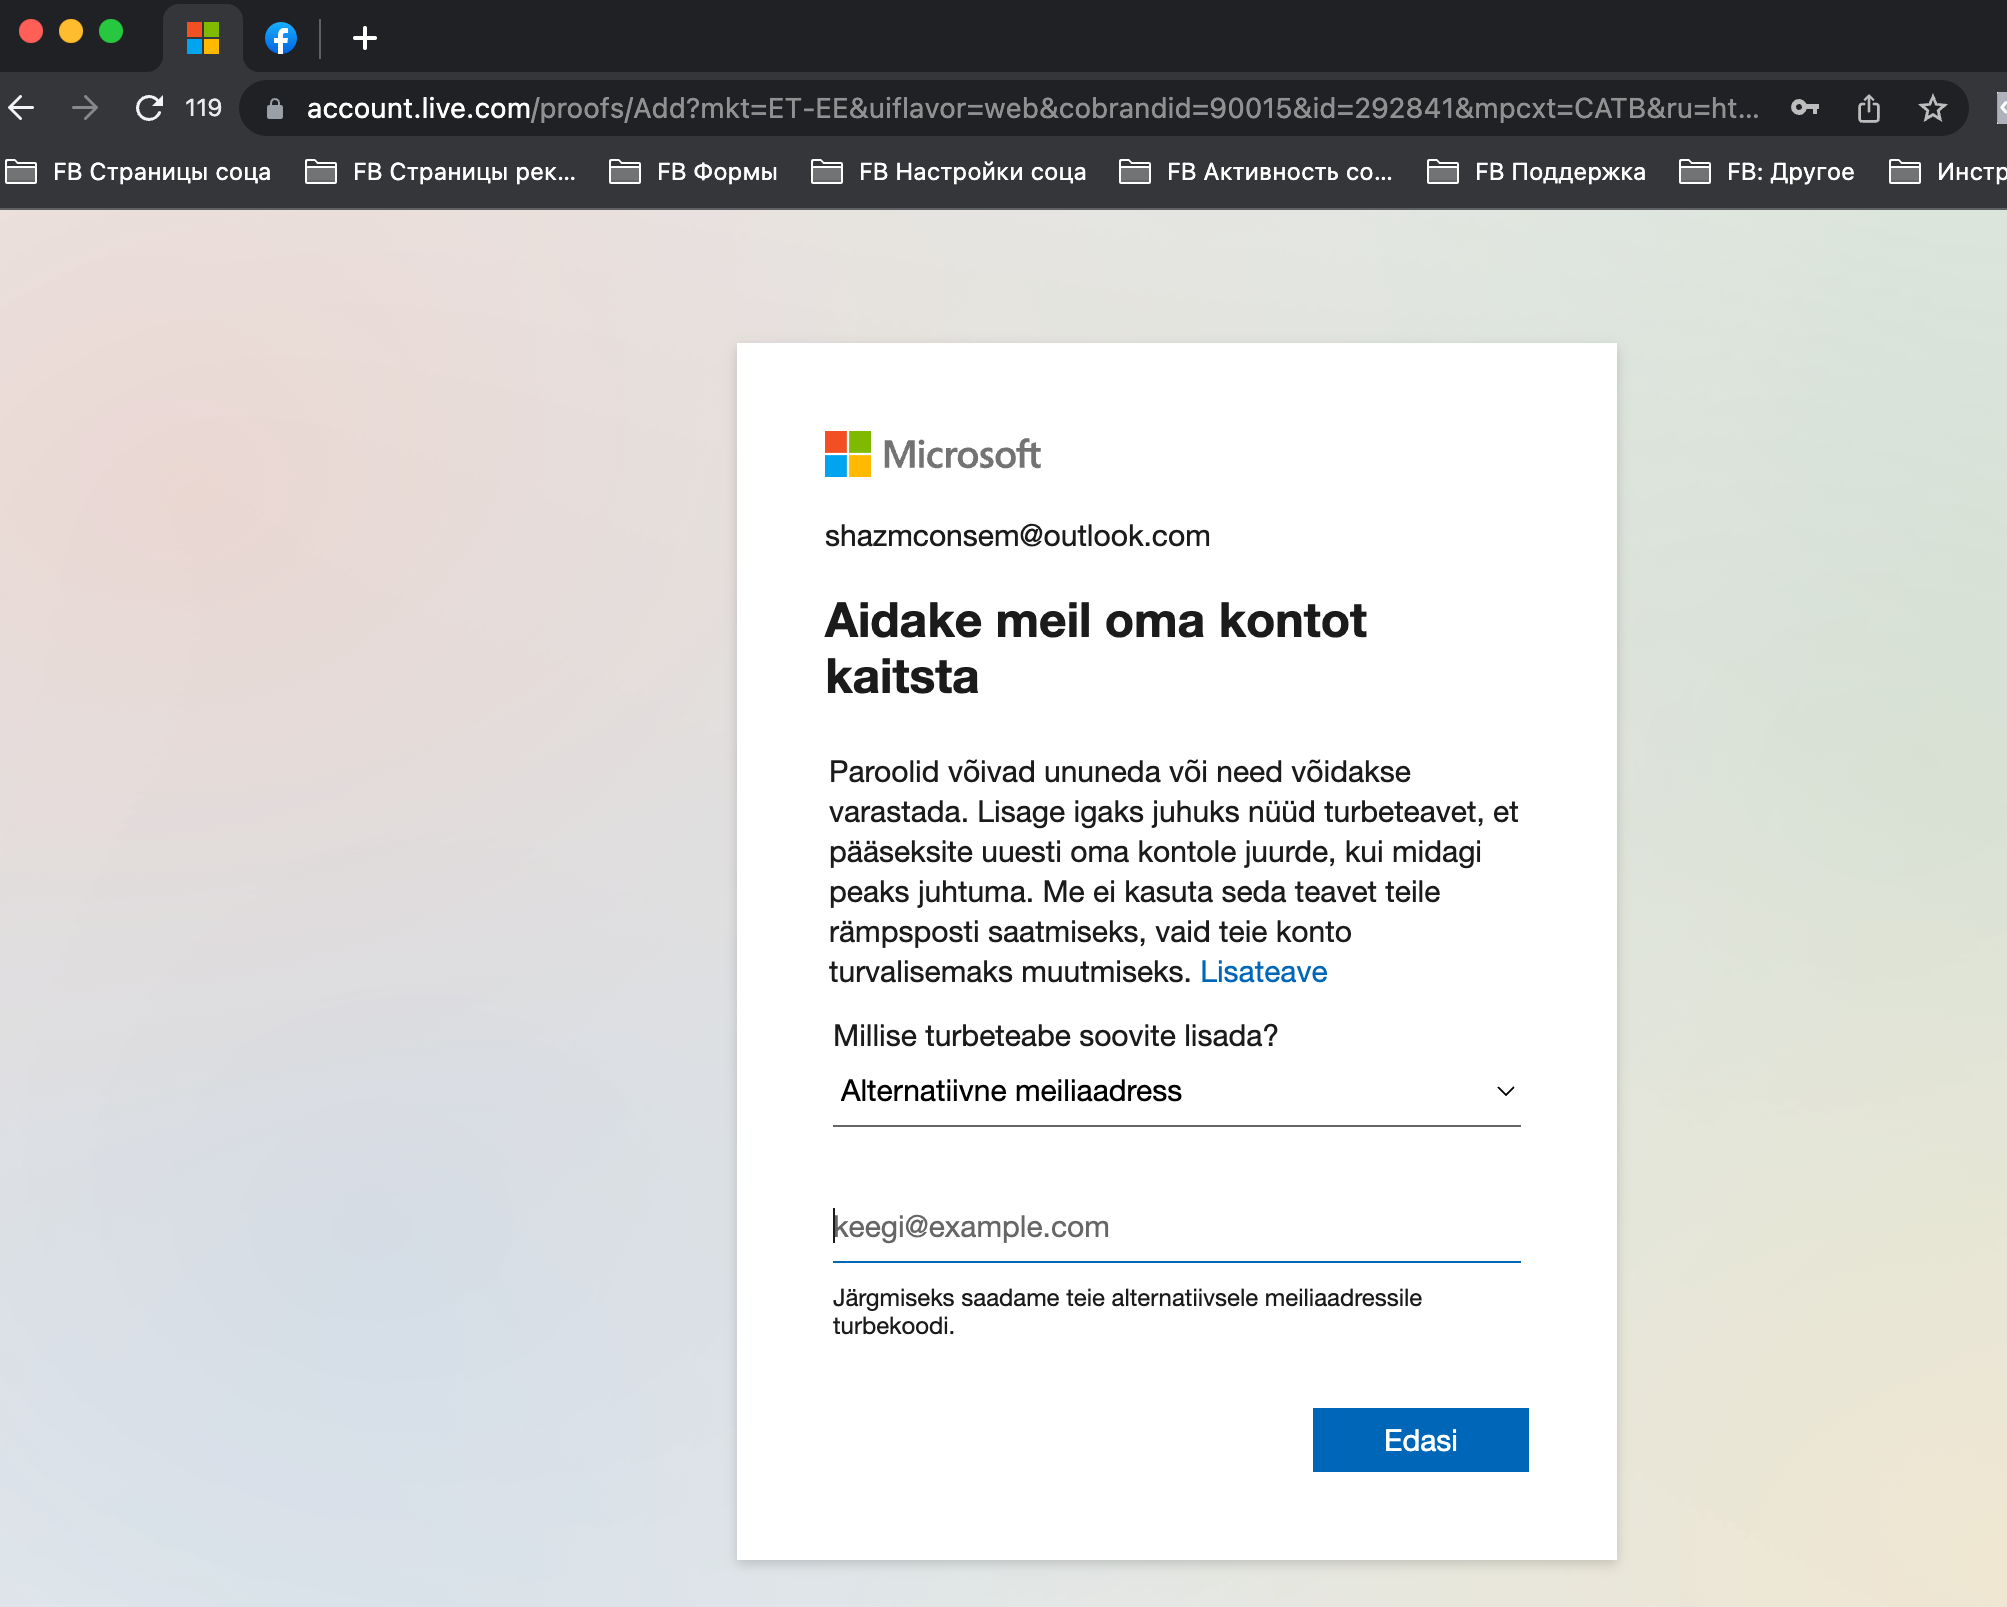Open new tab with plus icon
Image resolution: width=2007 pixels, height=1607 pixels.
tap(365, 38)
